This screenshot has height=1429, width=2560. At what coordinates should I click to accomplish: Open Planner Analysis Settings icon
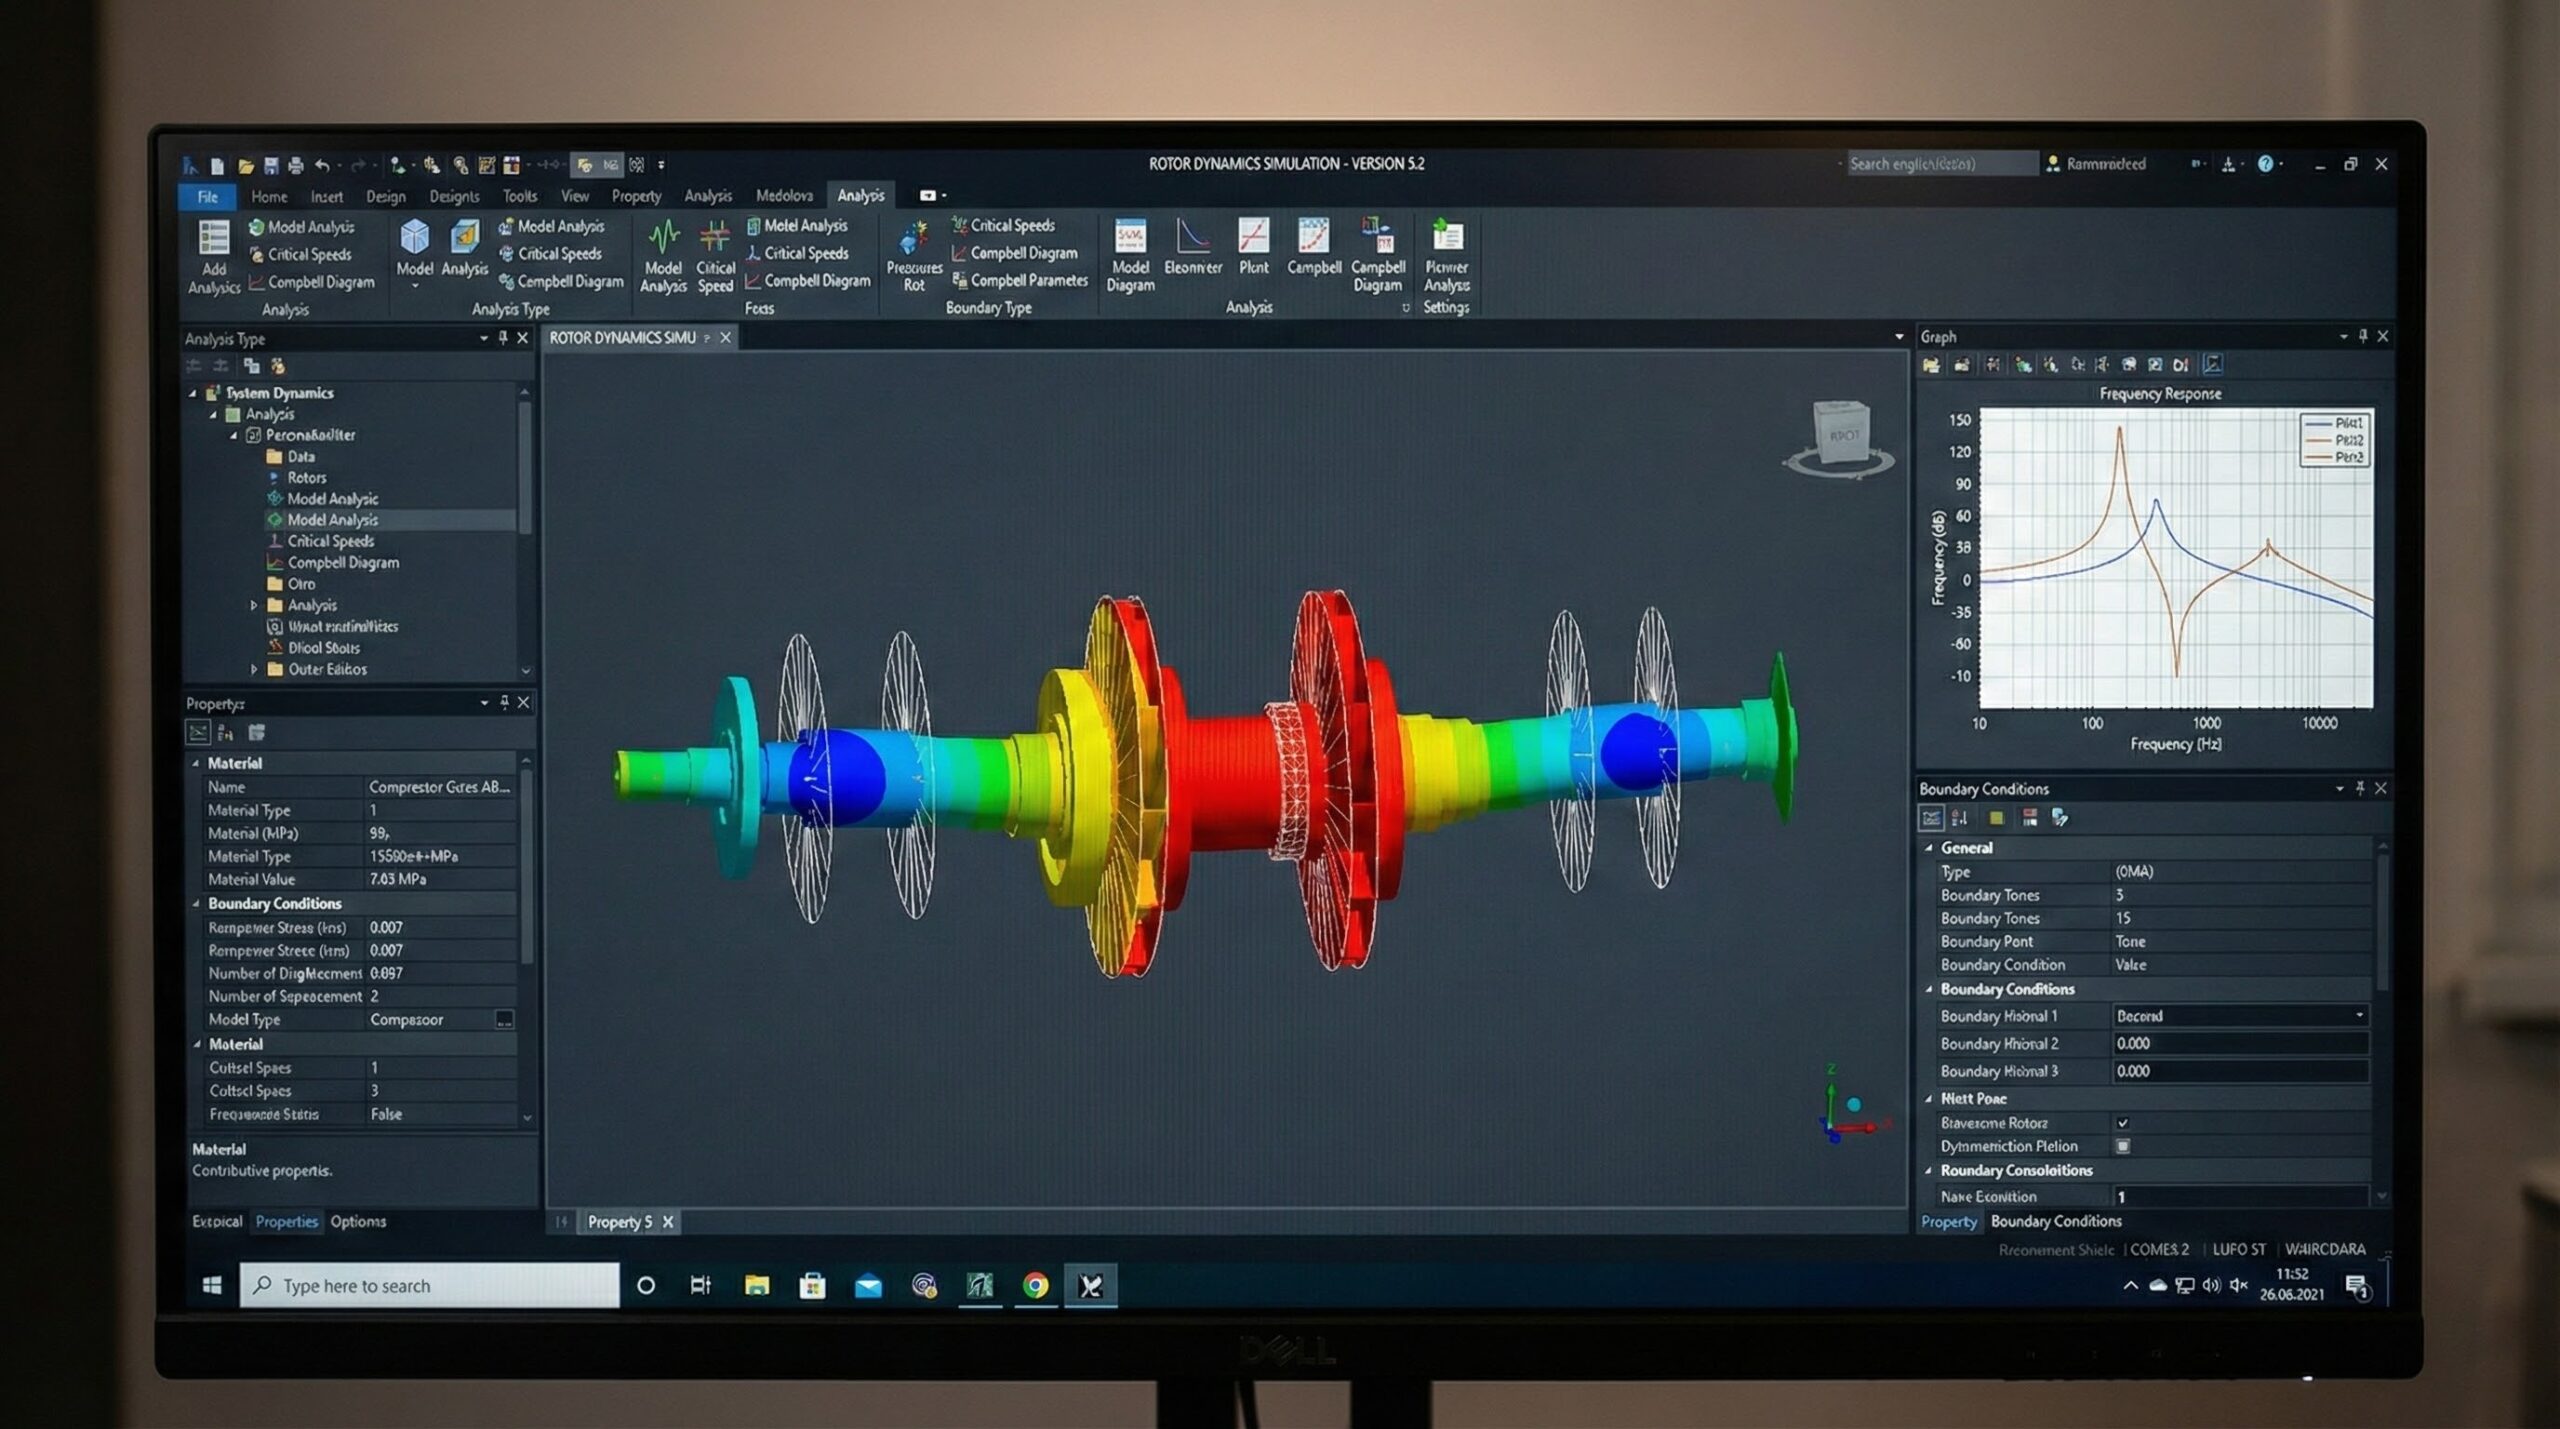point(1446,238)
